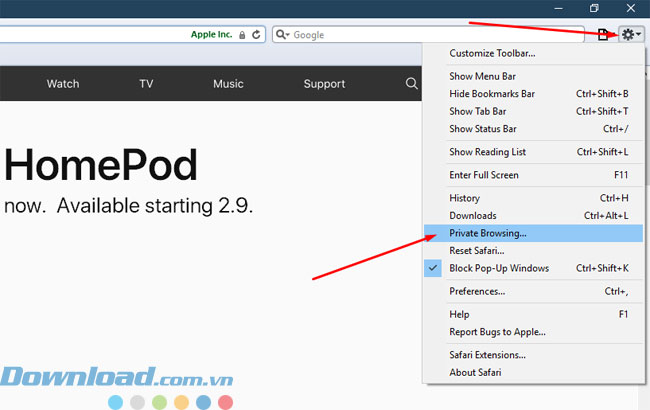Click the reload page icon in address bar

point(257,35)
